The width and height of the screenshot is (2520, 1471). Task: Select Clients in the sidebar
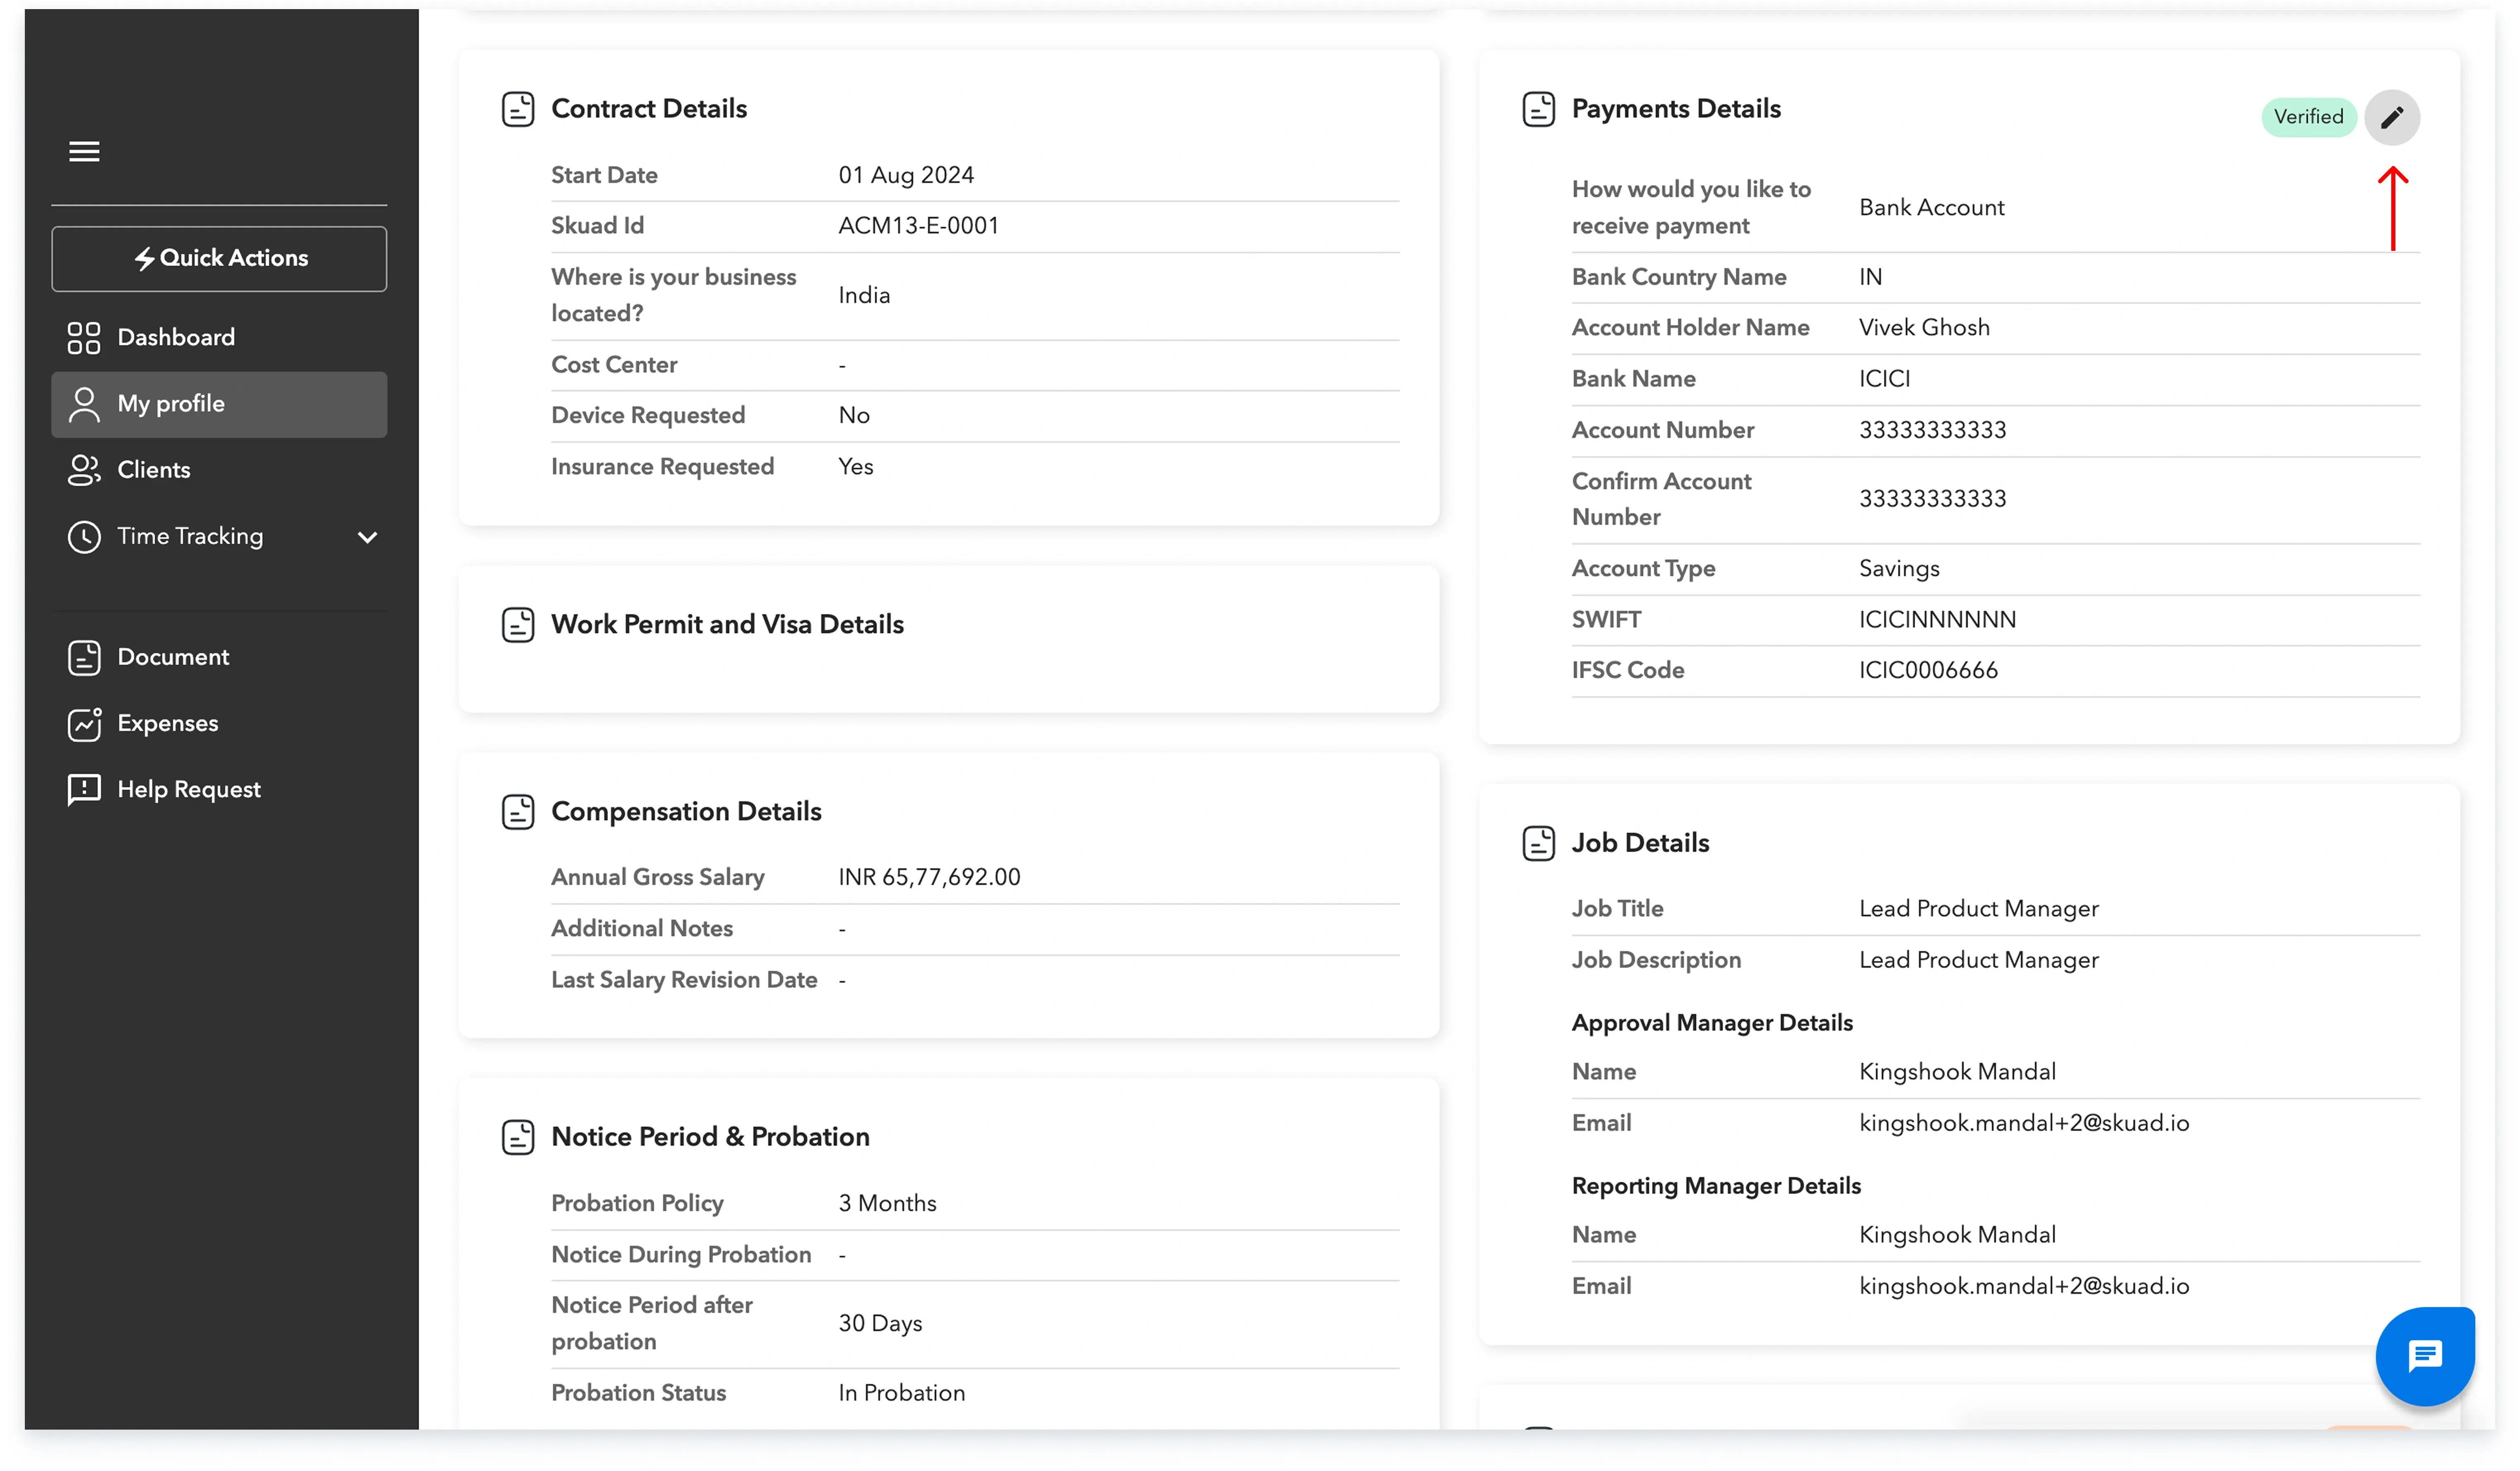(x=154, y=470)
